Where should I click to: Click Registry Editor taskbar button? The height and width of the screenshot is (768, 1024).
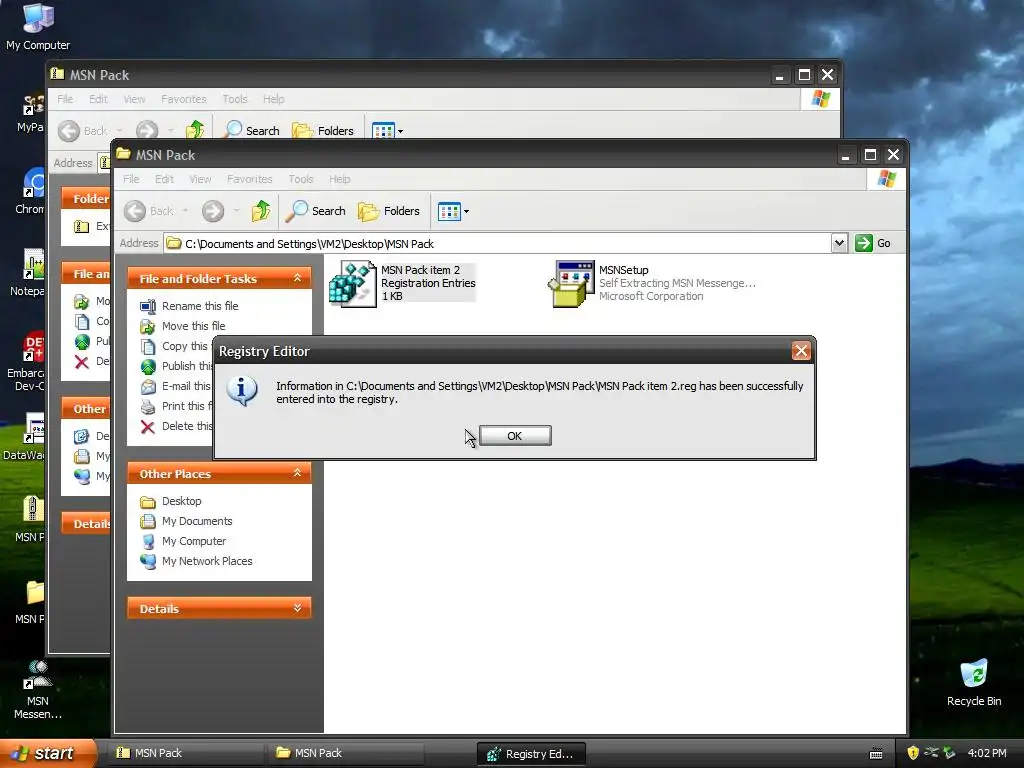pos(531,754)
